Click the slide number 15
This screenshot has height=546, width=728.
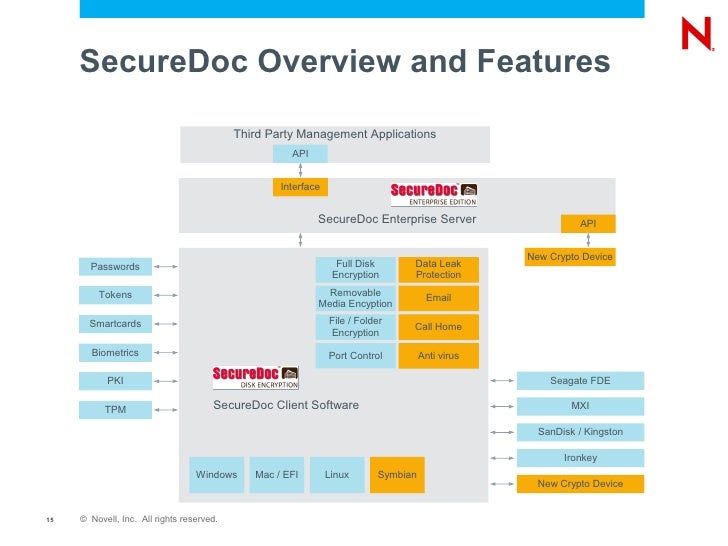click(50, 520)
